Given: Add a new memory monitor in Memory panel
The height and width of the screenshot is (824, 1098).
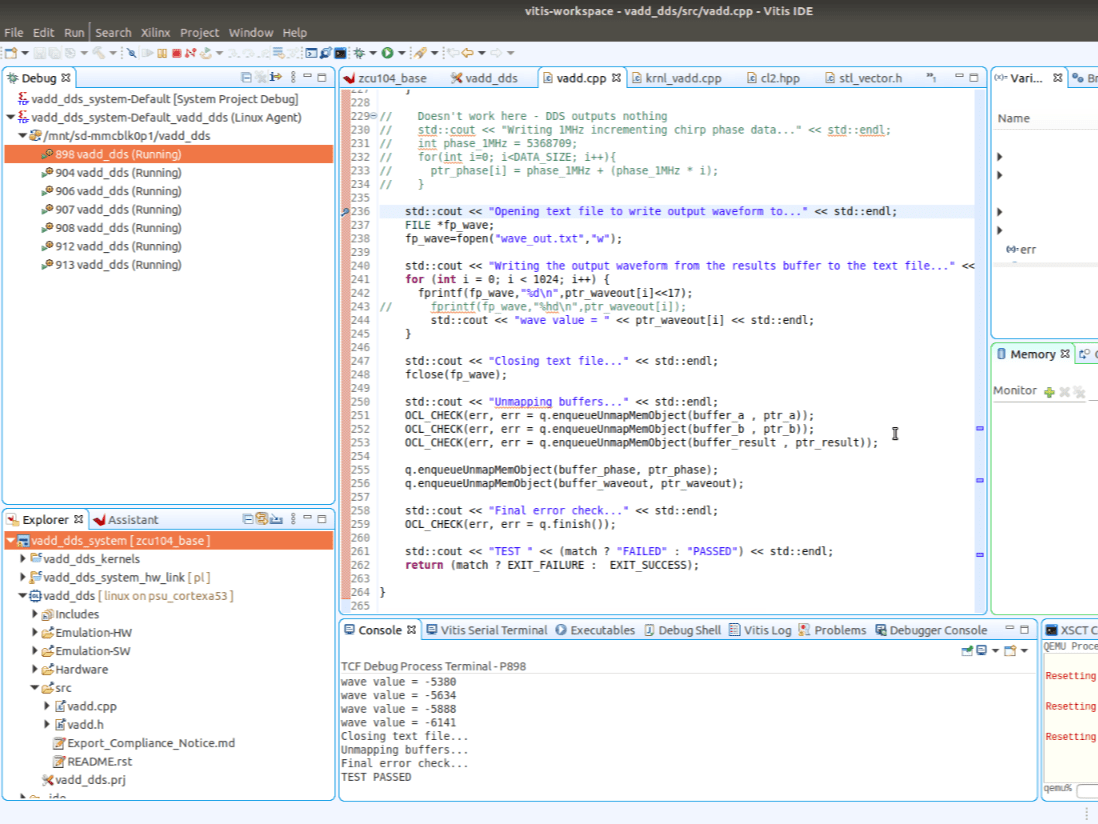Looking at the screenshot, I should pyautogui.click(x=1047, y=390).
